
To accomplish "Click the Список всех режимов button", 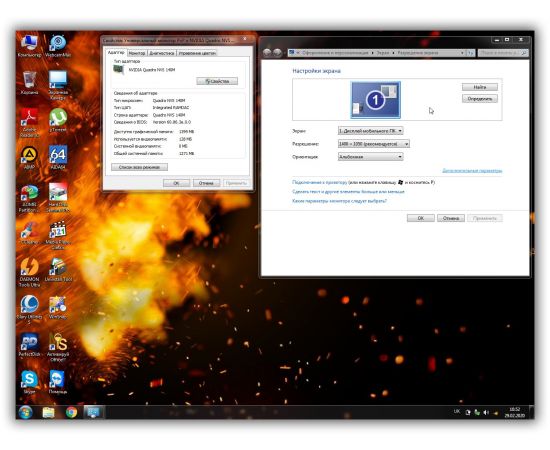I will tap(139, 167).
